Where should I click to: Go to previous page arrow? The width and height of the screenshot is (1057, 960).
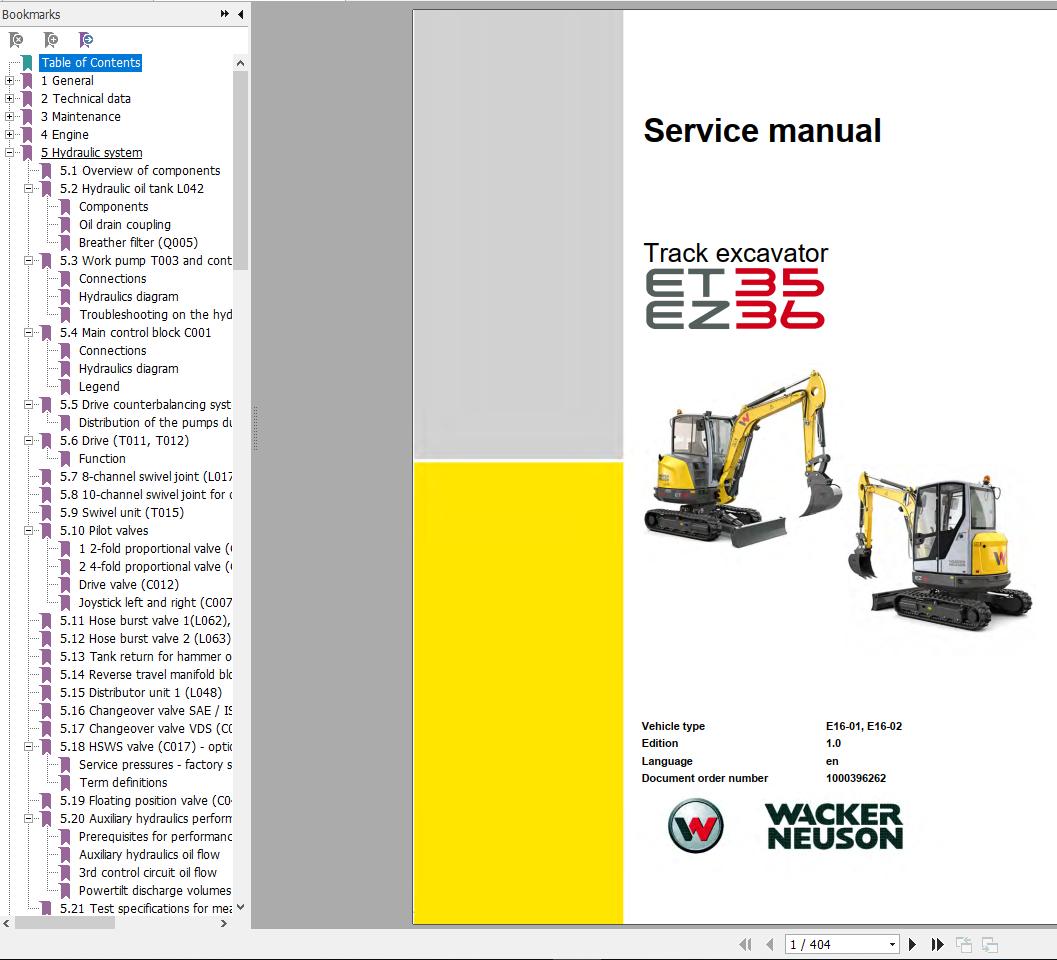pyautogui.click(x=769, y=944)
